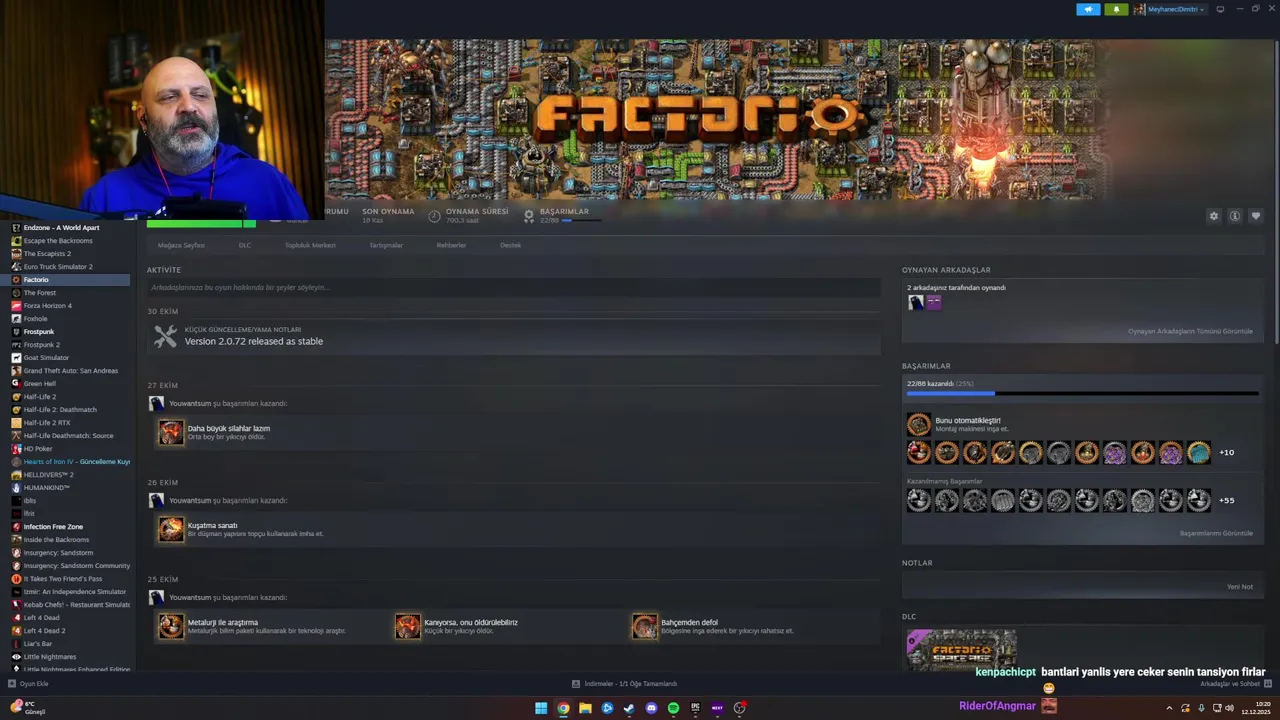Open MeyhaneciDimitri account dropdown
The image size is (1280, 720).
[x=1170, y=9]
